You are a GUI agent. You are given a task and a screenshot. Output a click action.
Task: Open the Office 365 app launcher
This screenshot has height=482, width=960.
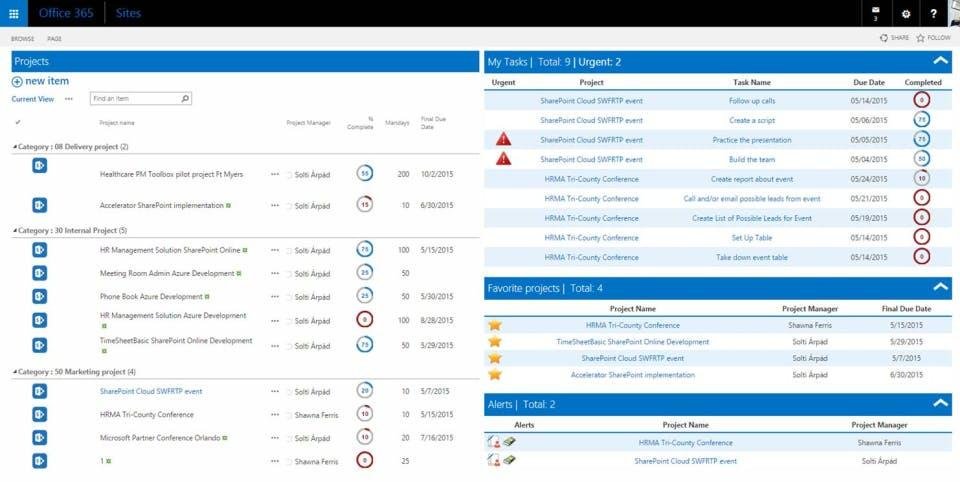tap(13, 13)
